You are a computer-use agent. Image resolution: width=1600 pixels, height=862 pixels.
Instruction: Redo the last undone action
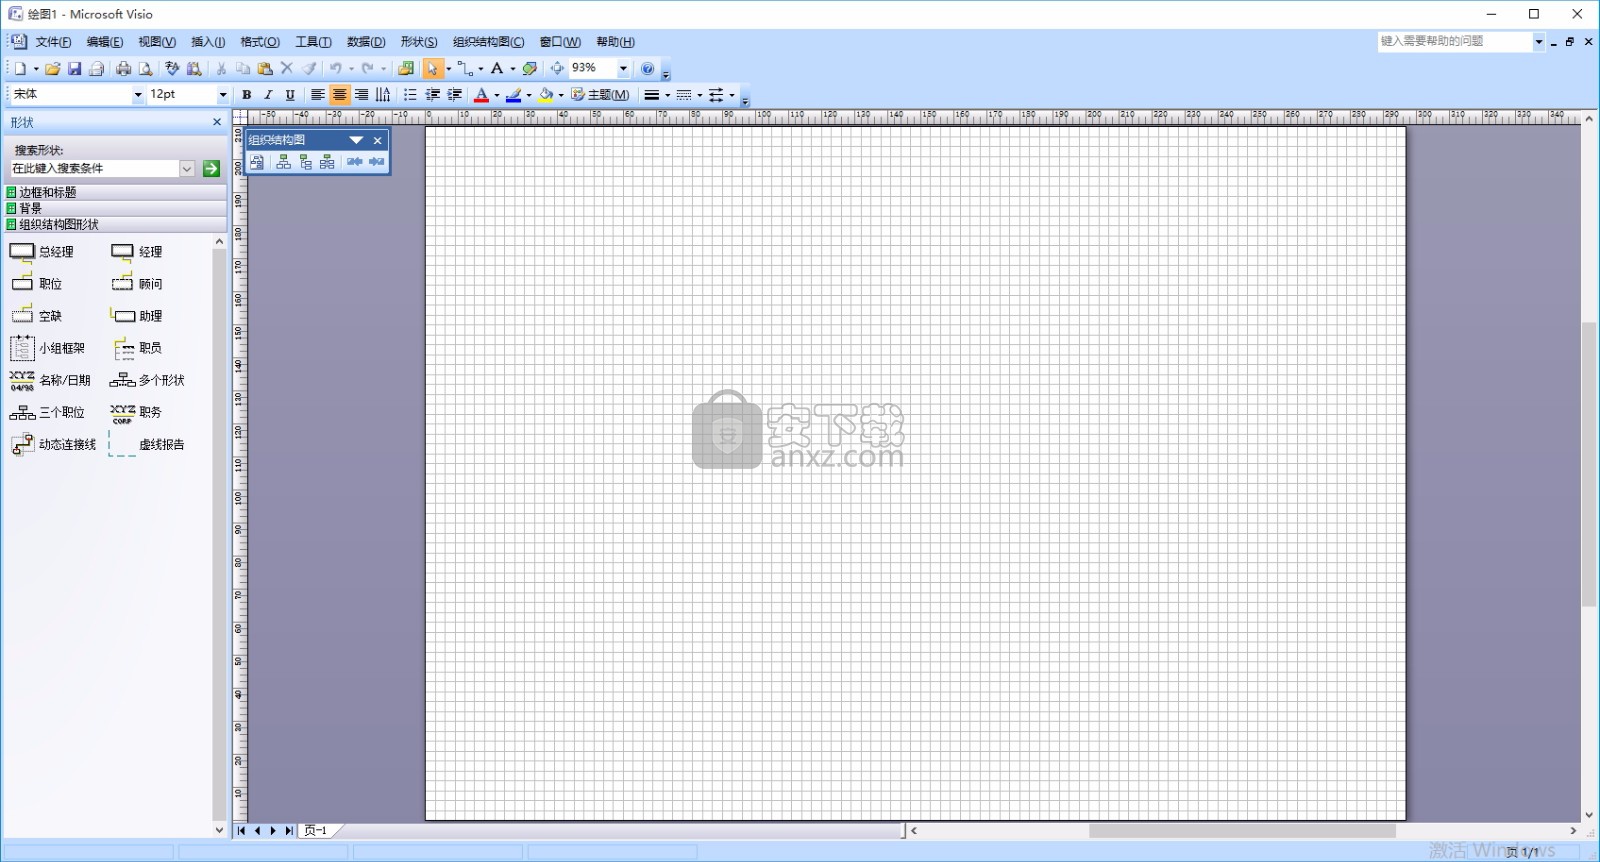tap(368, 69)
